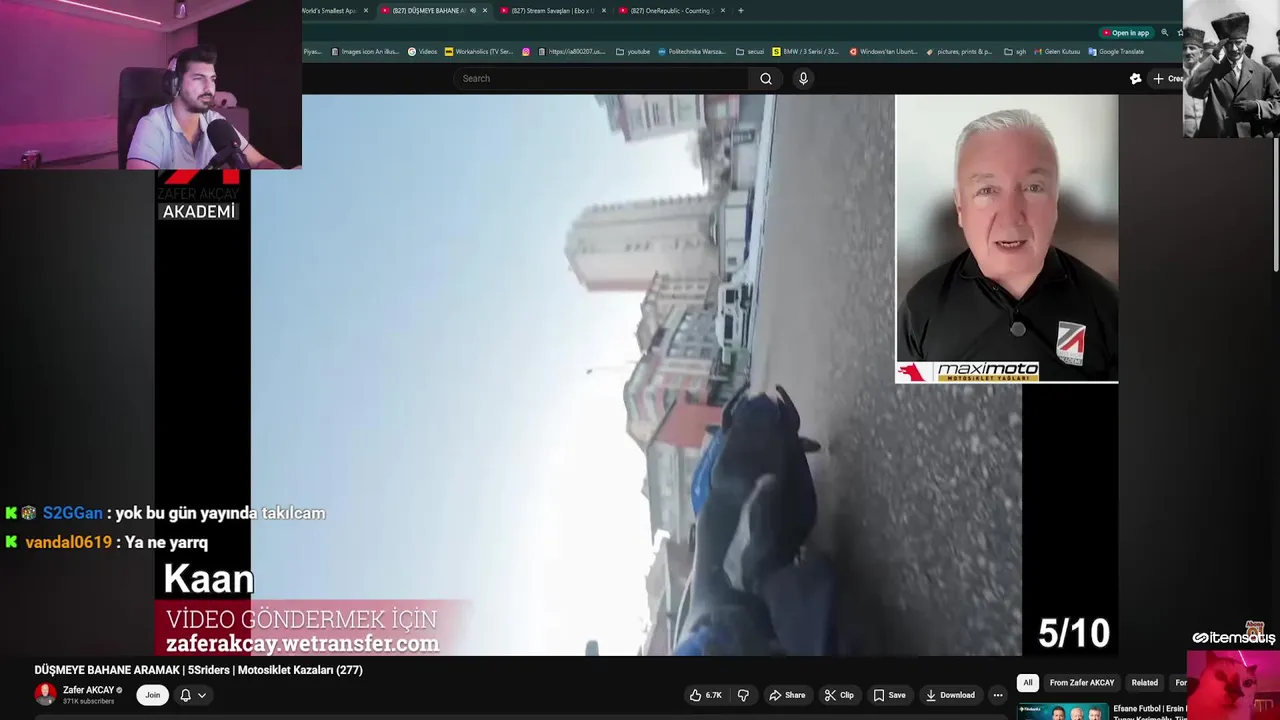Click the icon left of Create
1280x720 pixels.
click(1136, 79)
